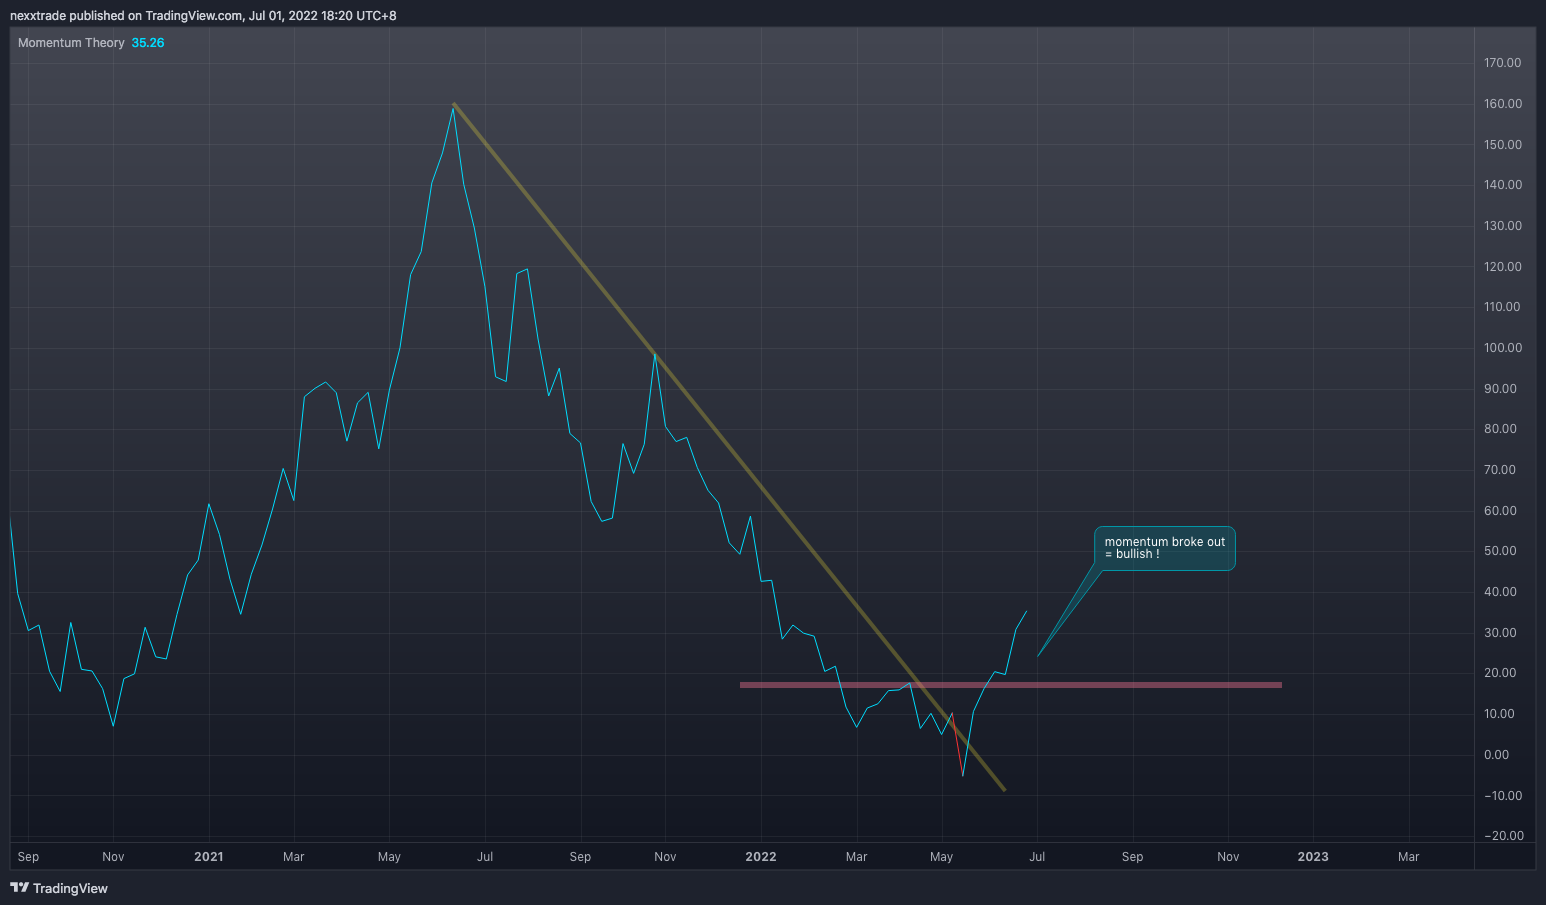Viewport: 1546px width, 905px height.
Task: Click the 150.00 price axis label
Action: coord(1502,145)
